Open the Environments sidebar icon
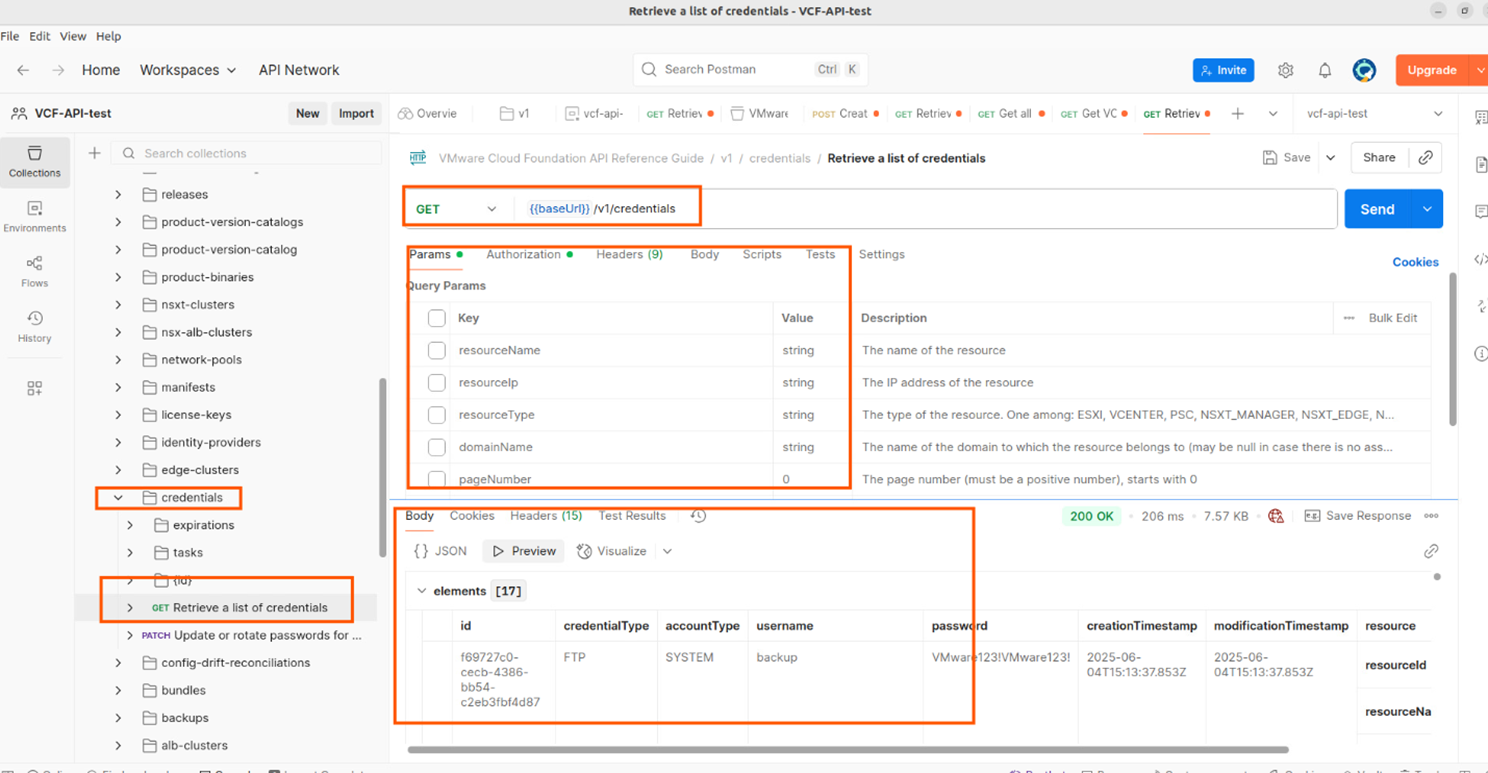The width and height of the screenshot is (1488, 773). pos(35,216)
